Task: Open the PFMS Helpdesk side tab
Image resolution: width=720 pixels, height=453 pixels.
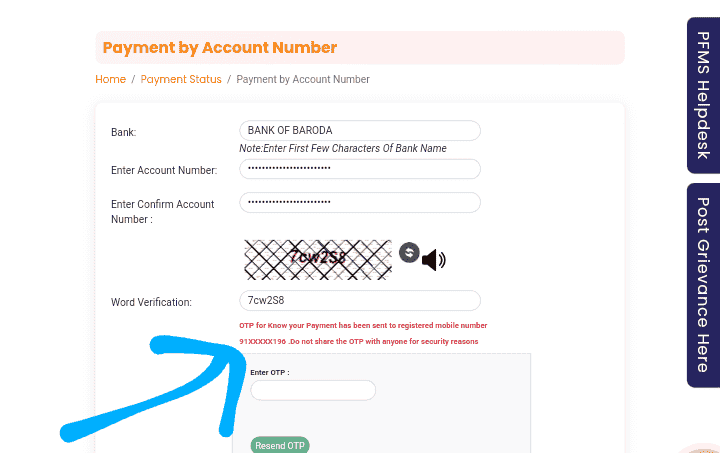Action: [703, 95]
